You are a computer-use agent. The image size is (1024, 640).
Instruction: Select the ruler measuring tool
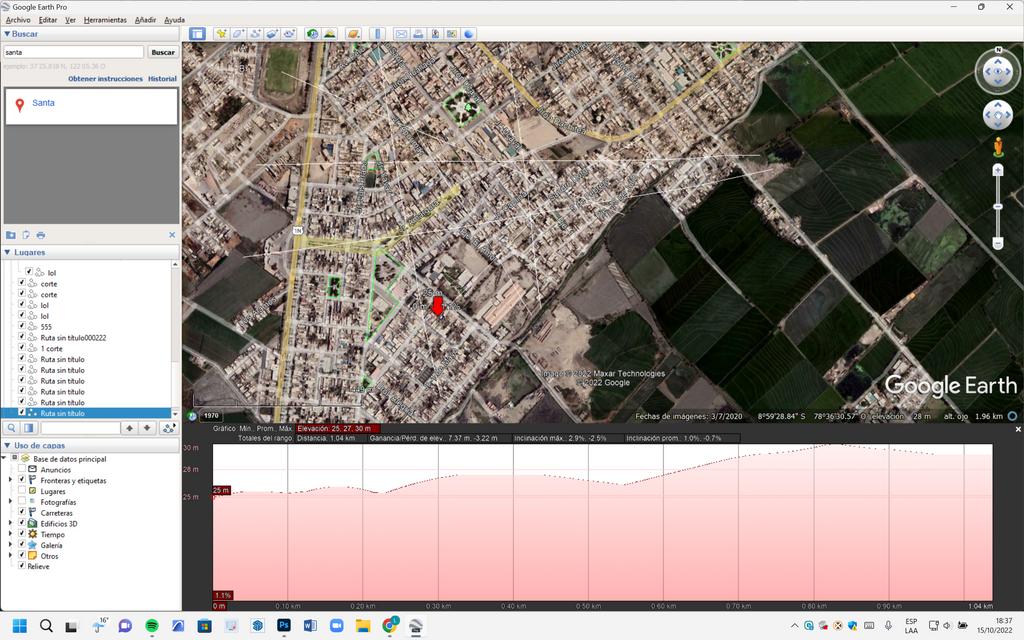(377, 34)
